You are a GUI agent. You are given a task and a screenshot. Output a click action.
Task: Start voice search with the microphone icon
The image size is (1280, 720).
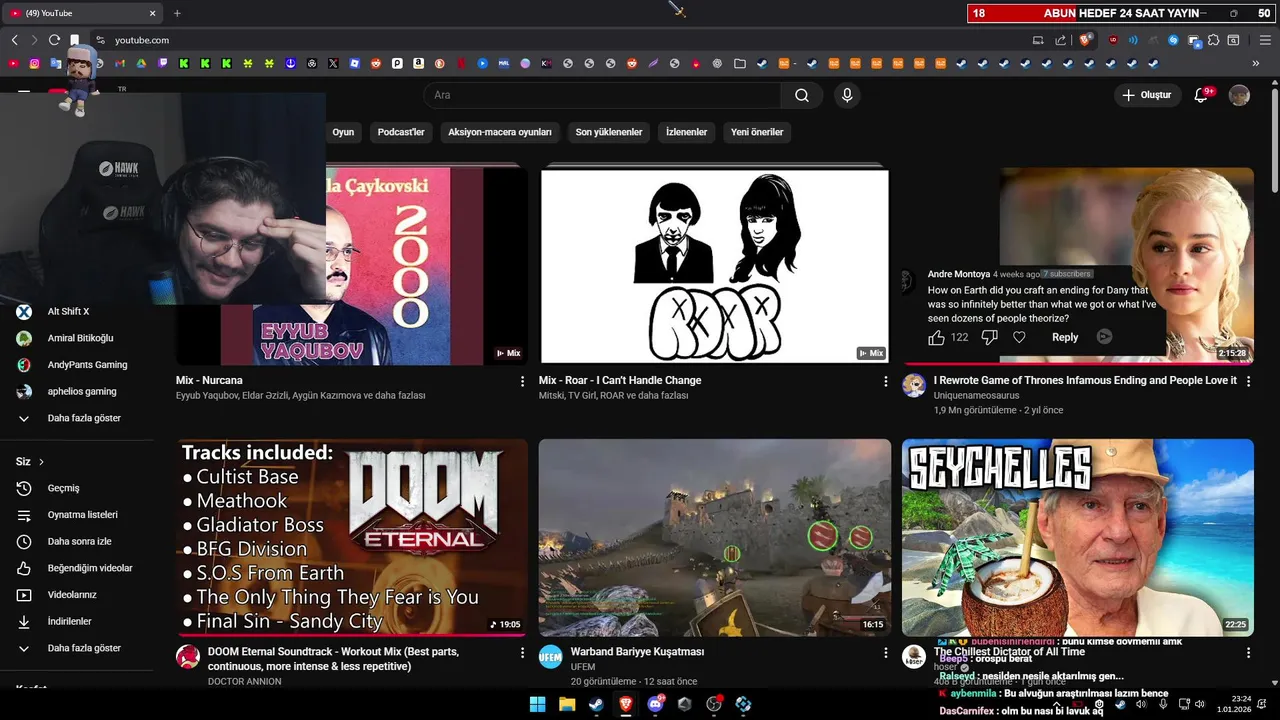click(x=847, y=95)
